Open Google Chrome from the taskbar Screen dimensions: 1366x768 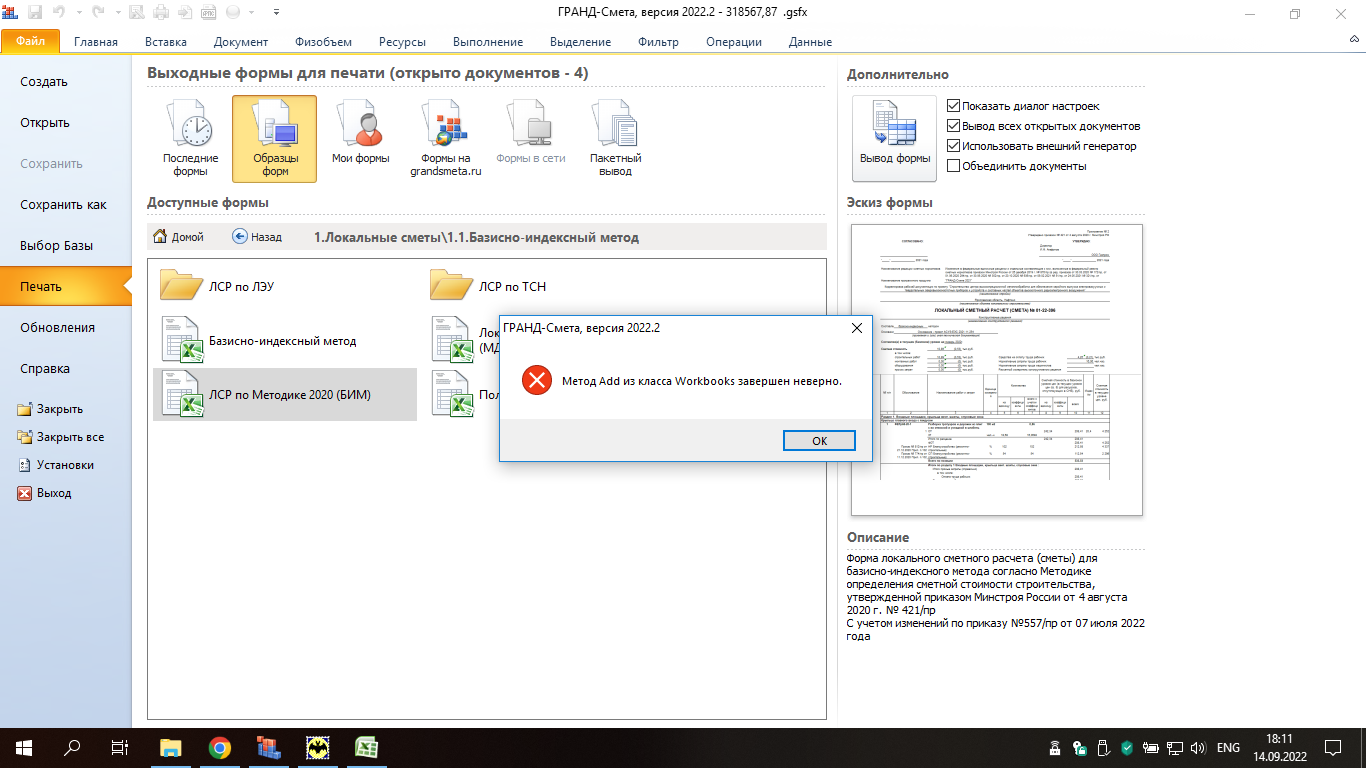click(220, 748)
